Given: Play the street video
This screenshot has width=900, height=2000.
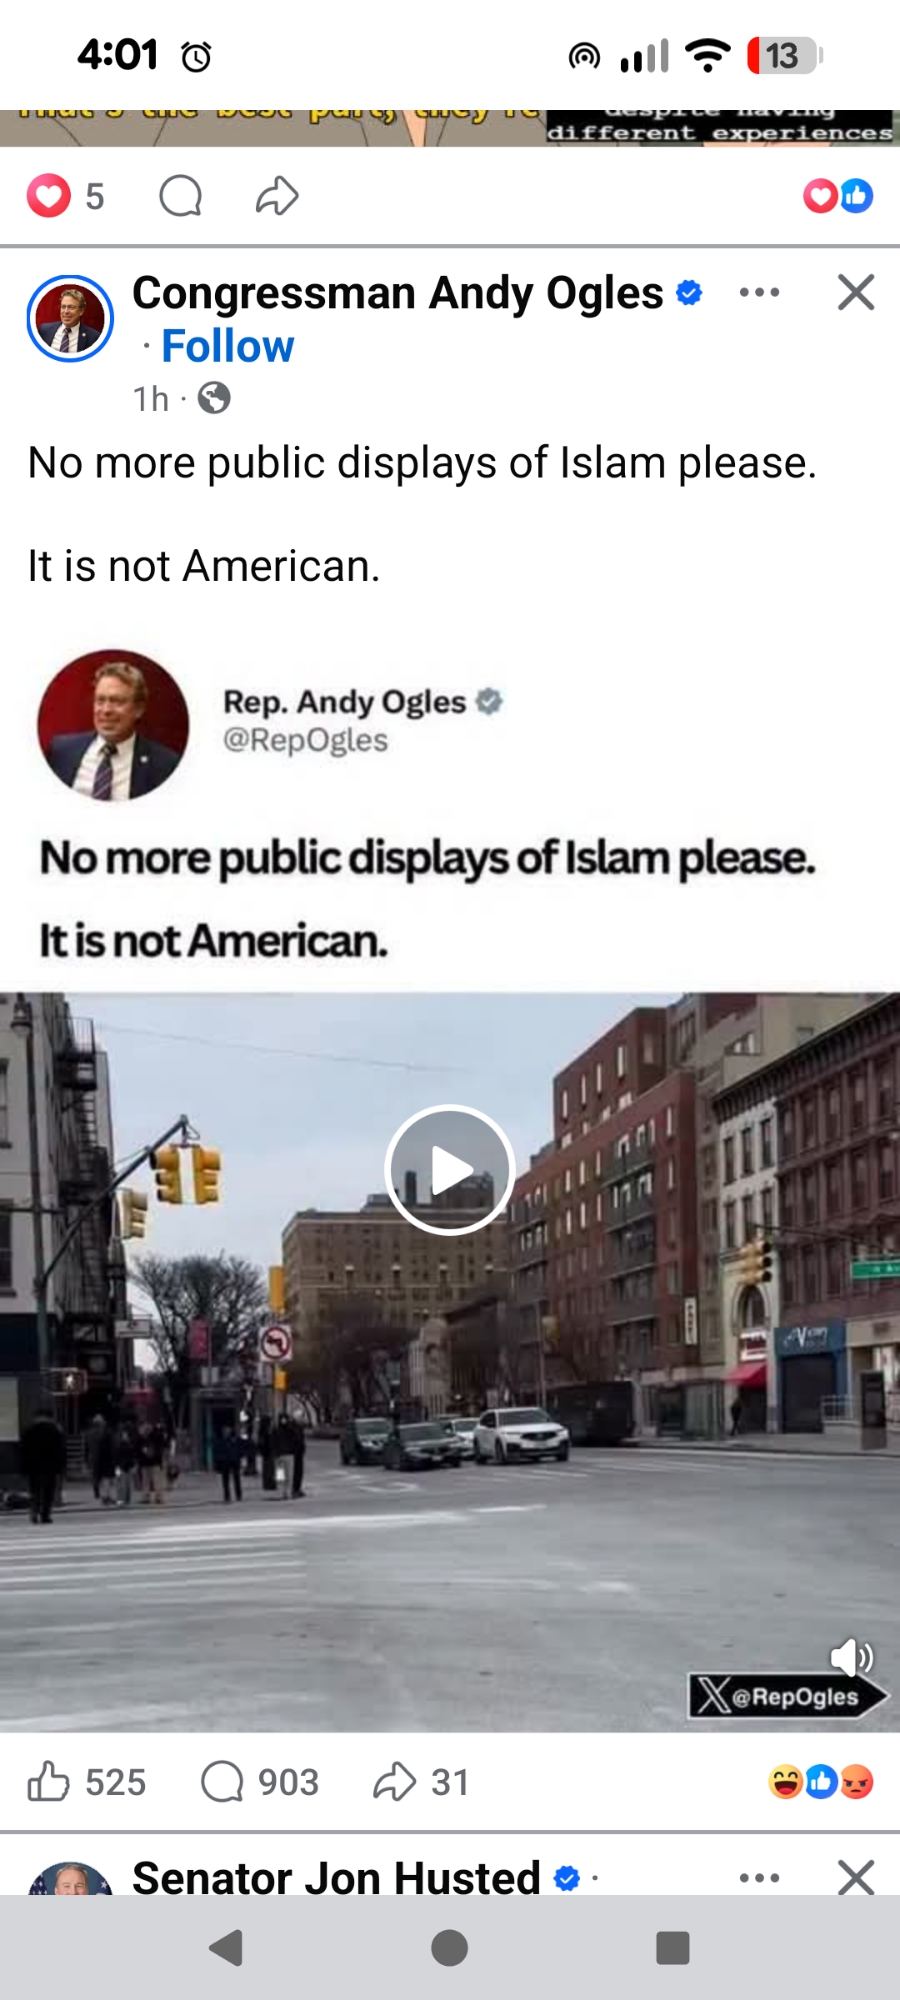Looking at the screenshot, I should coord(450,1170).
